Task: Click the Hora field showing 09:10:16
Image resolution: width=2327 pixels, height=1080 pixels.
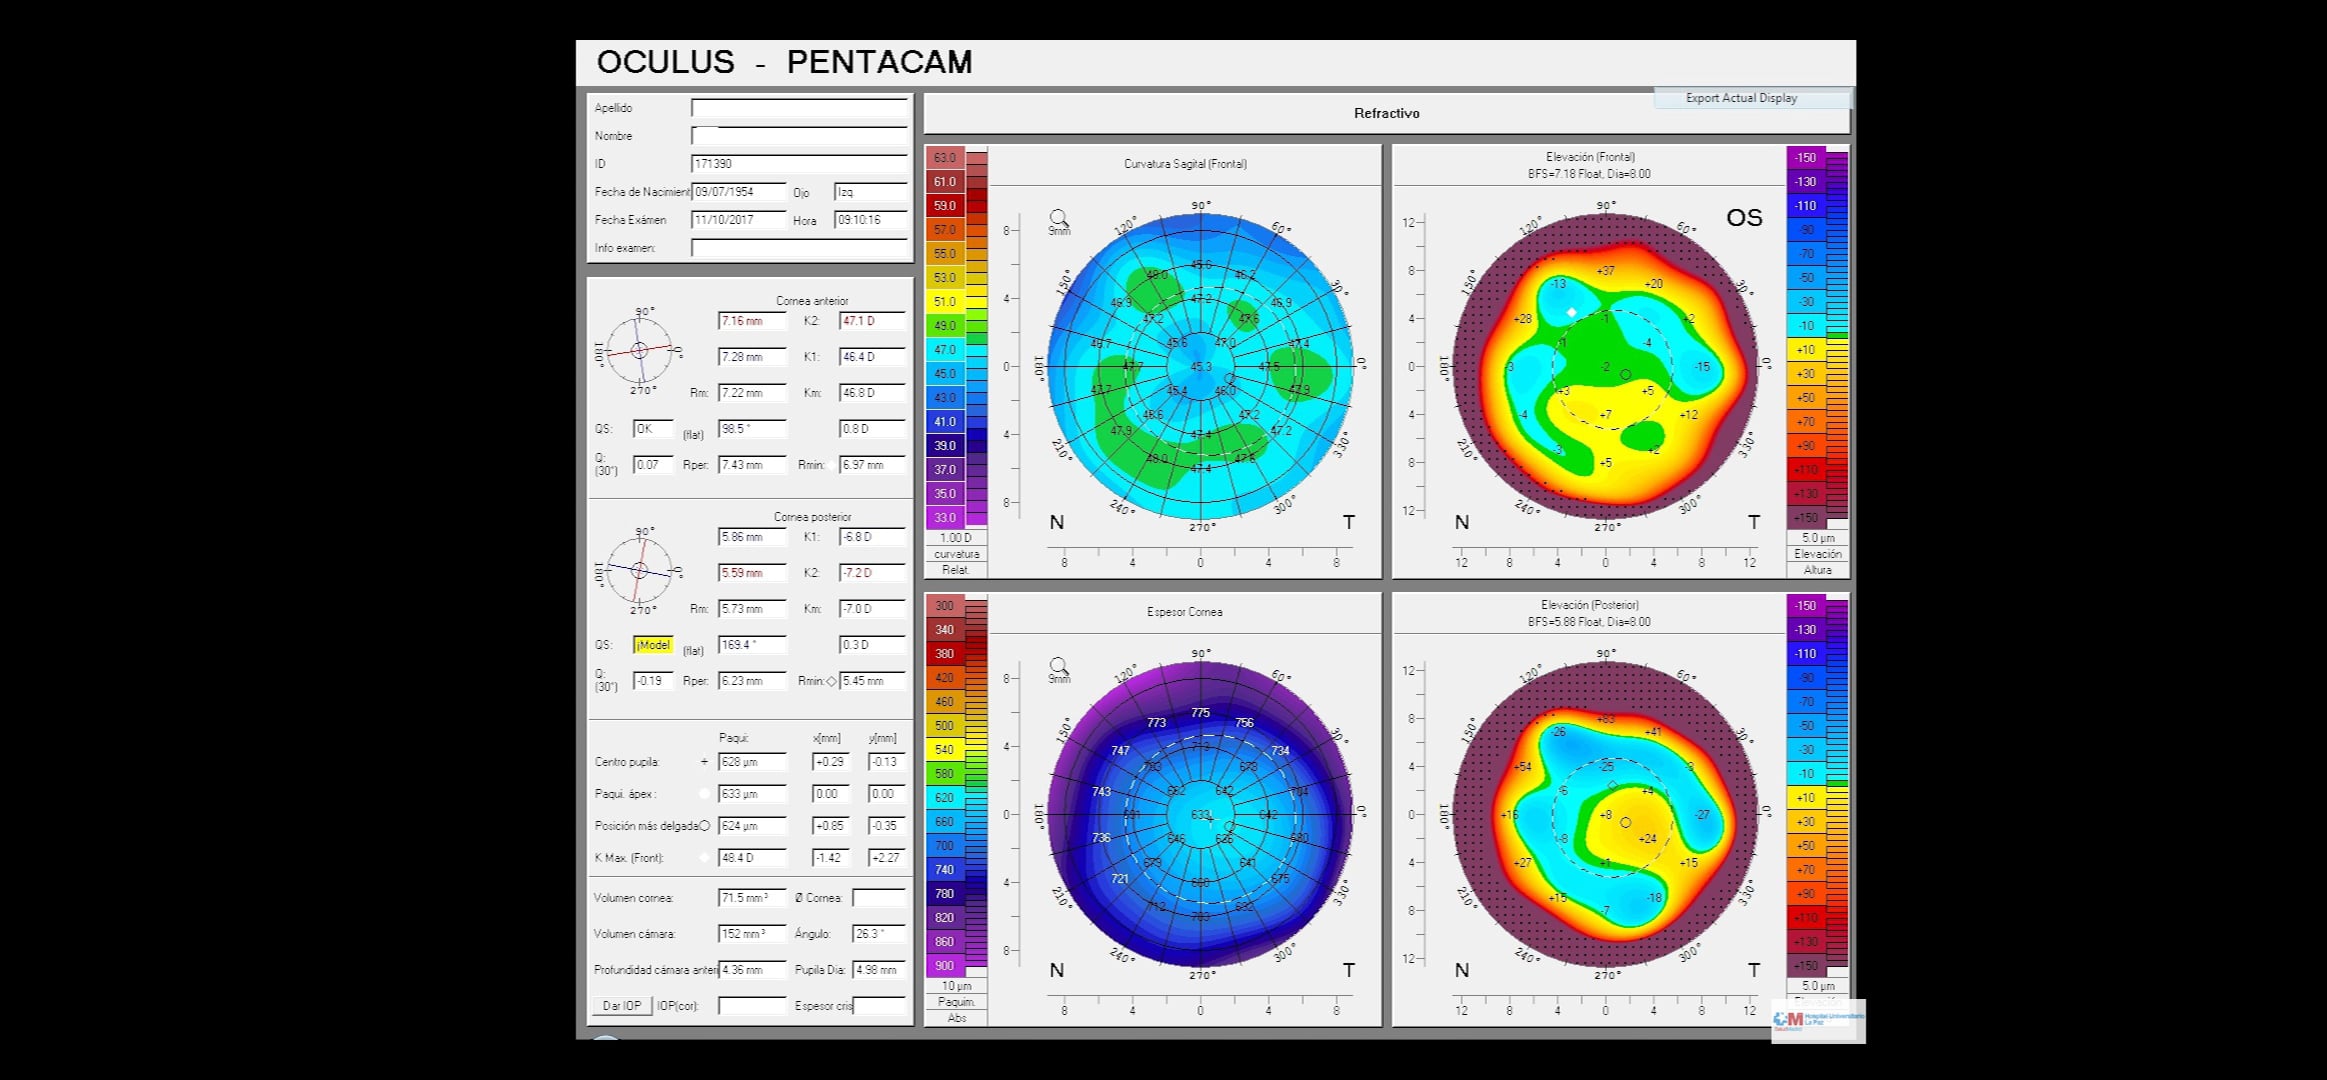Action: [871, 220]
